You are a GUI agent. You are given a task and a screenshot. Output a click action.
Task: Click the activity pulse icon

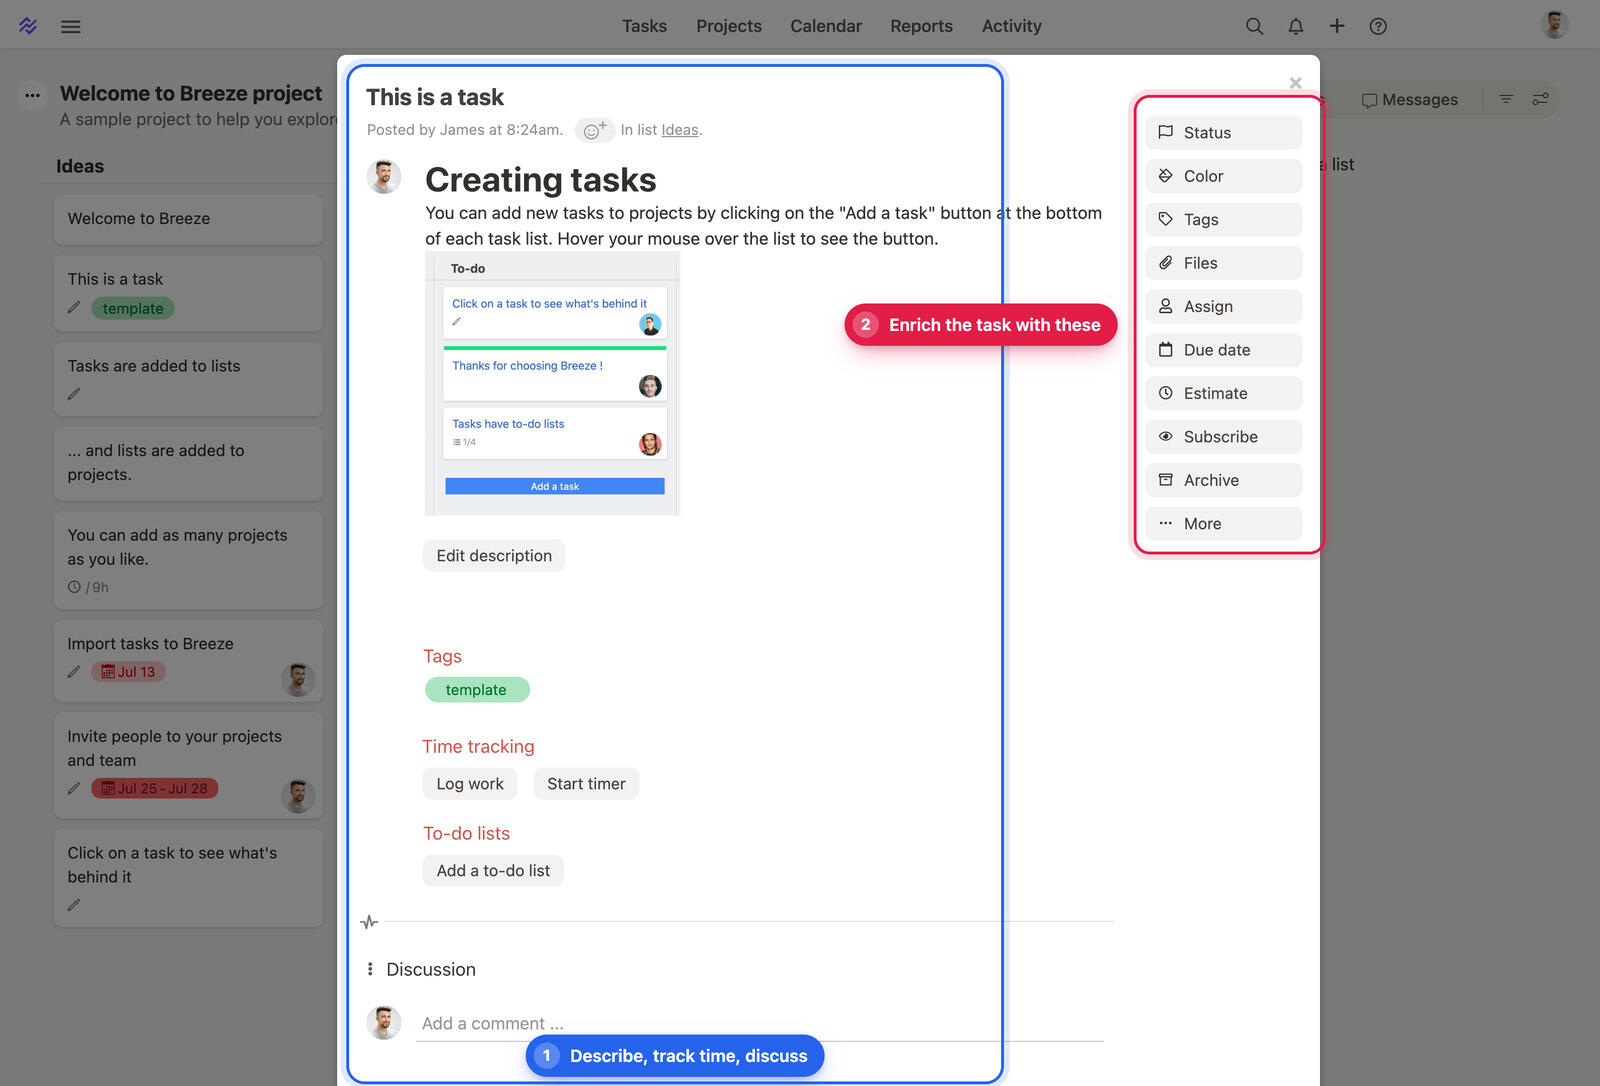click(369, 922)
